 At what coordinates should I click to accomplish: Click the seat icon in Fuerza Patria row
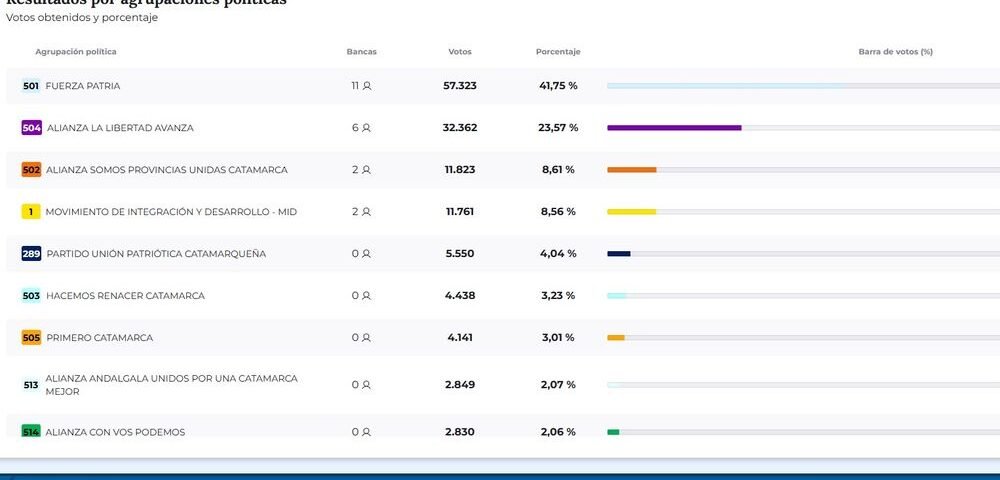(x=367, y=86)
